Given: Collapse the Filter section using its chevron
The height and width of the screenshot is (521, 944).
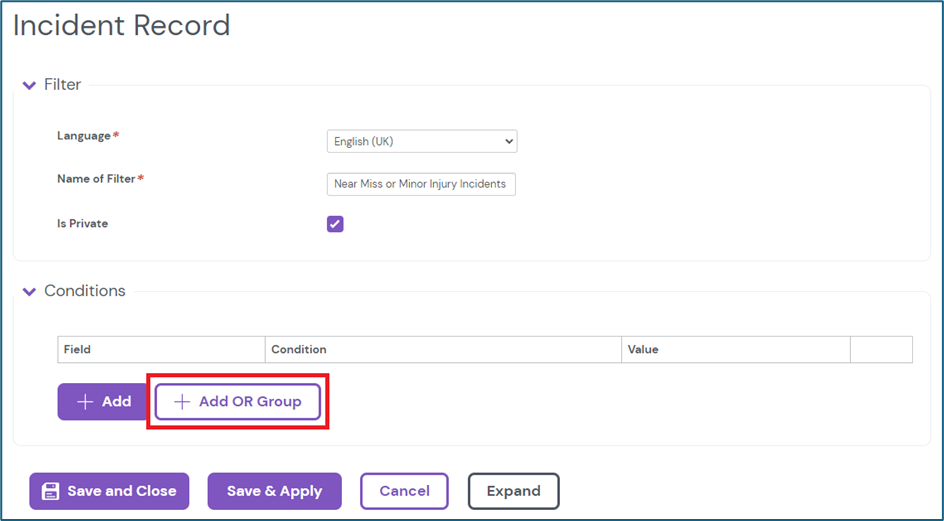Looking at the screenshot, I should (x=29, y=86).
